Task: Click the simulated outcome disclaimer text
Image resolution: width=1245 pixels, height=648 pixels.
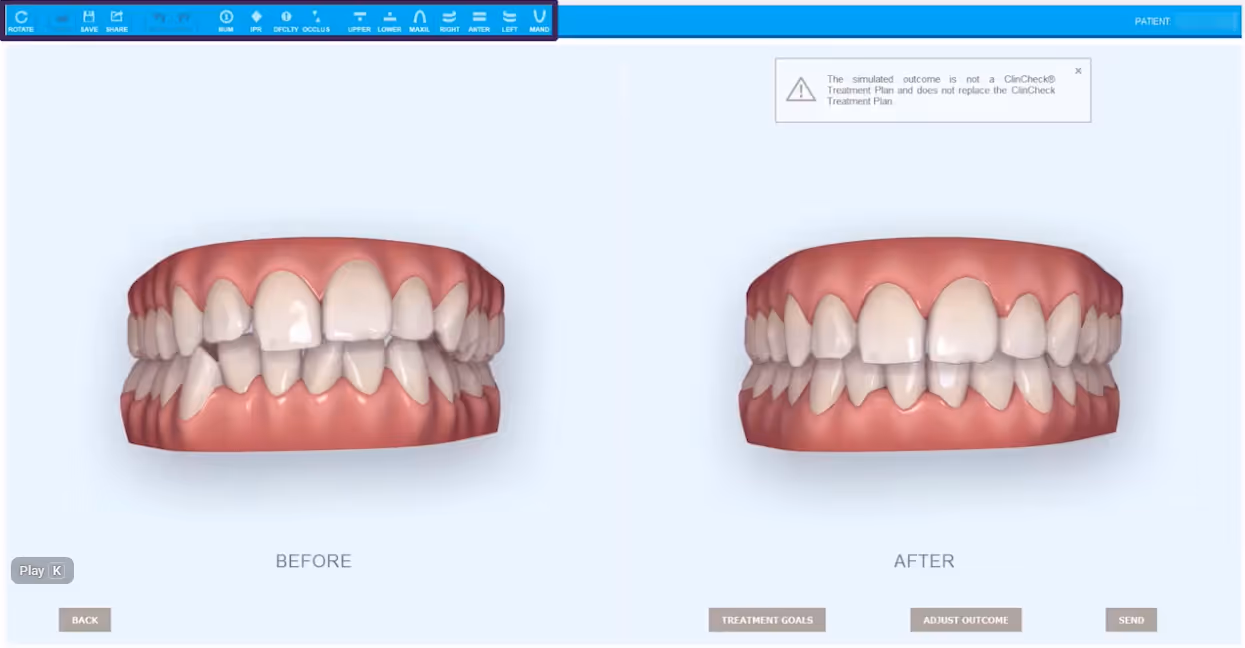Action: (941, 90)
